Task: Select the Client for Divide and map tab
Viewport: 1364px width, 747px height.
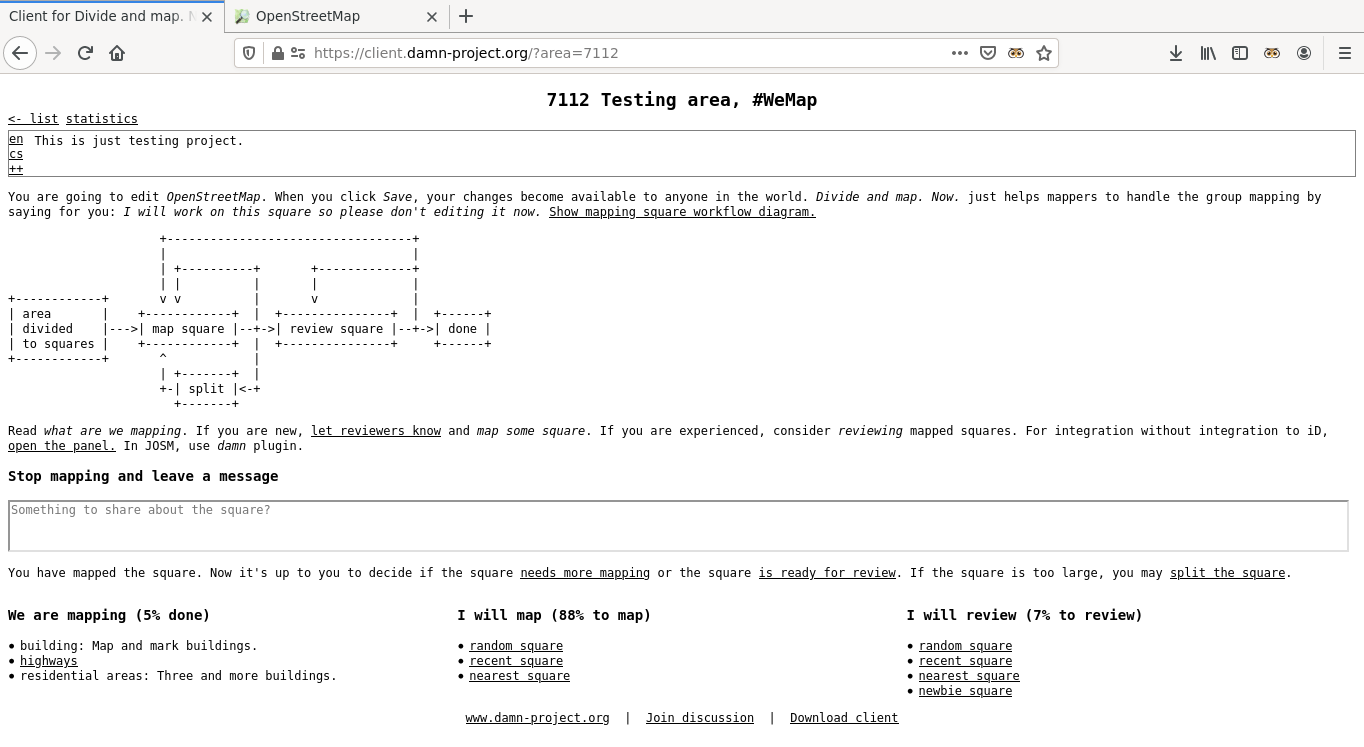Action: [x=112, y=16]
